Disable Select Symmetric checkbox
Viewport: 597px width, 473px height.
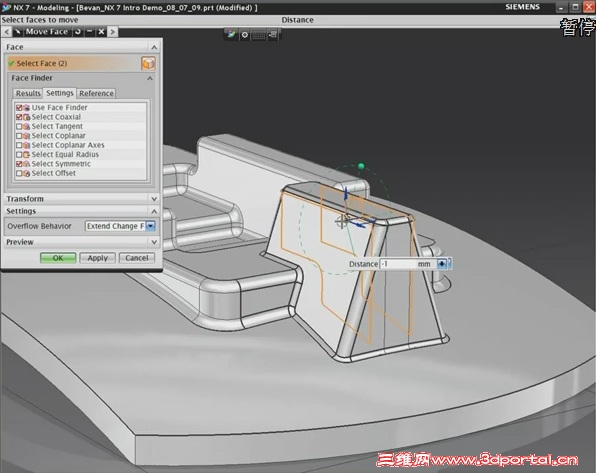pos(19,164)
